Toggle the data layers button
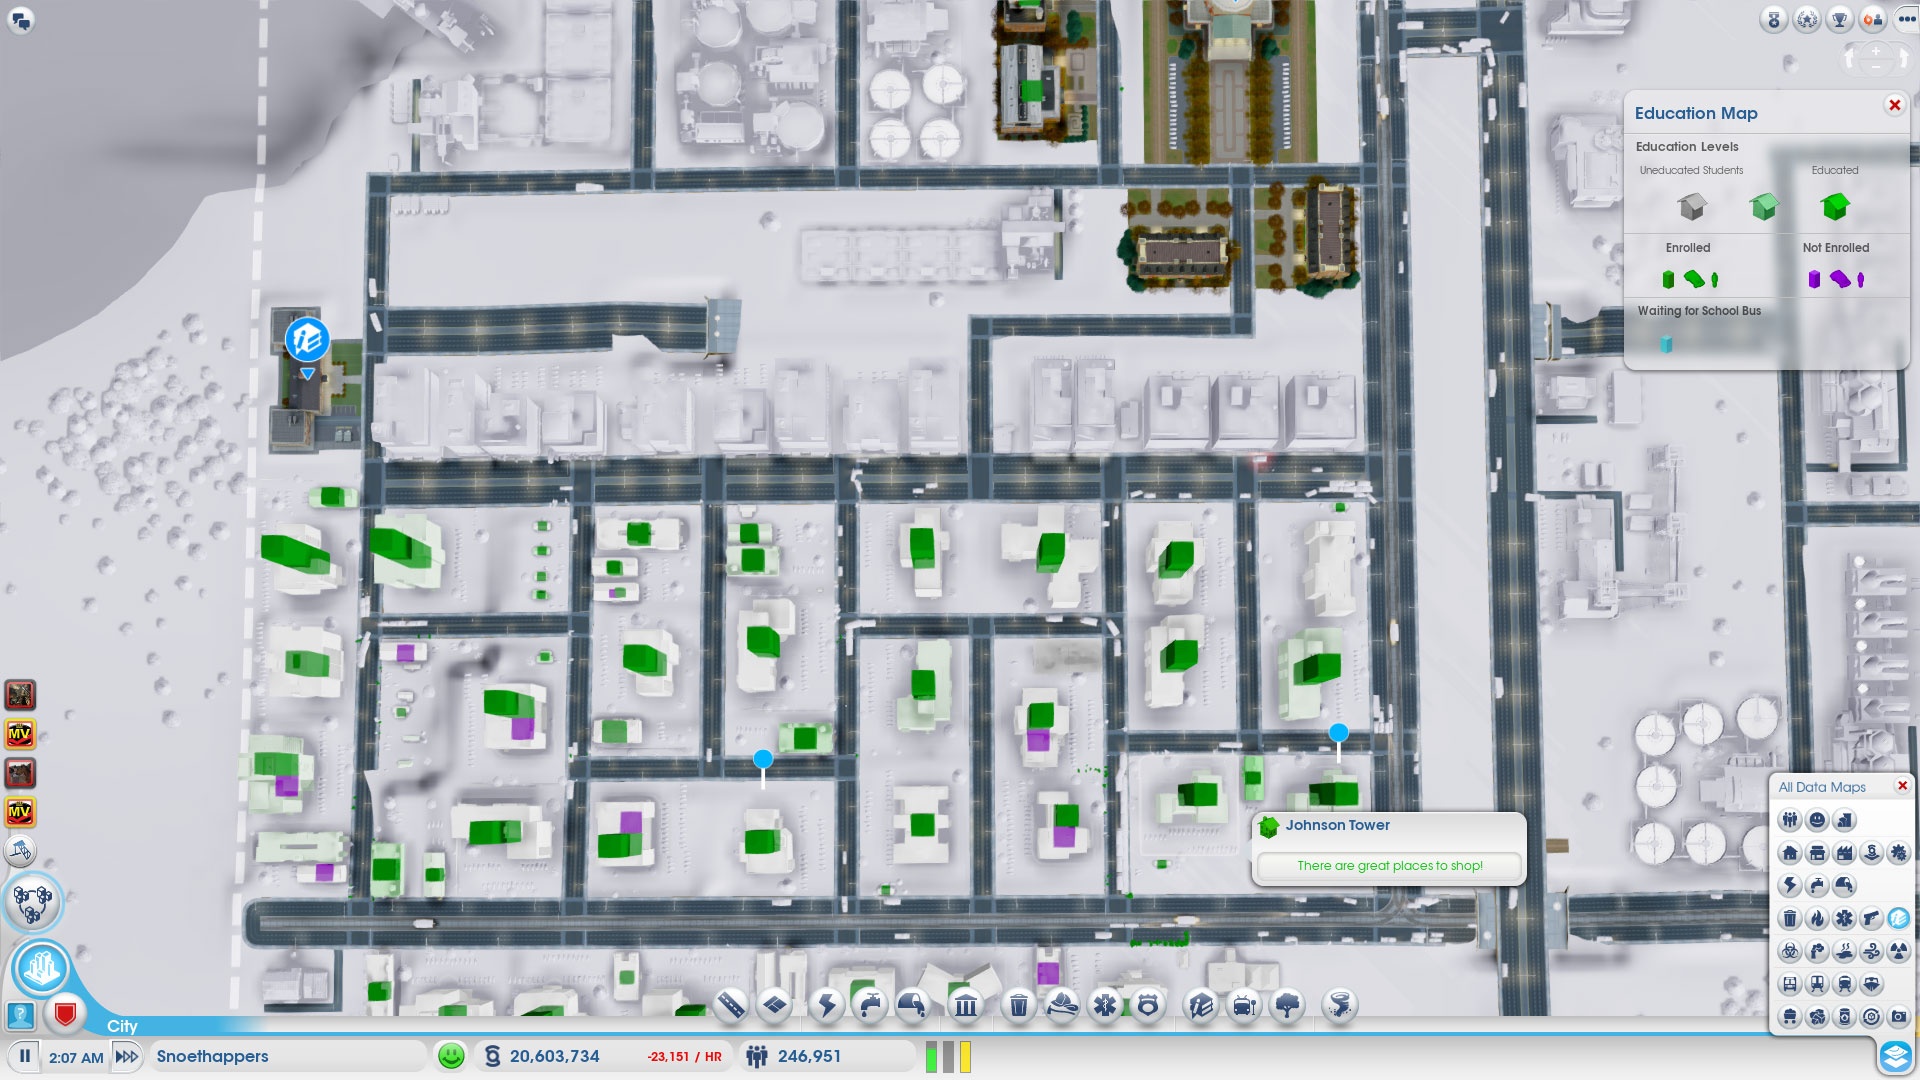The width and height of the screenshot is (1920, 1080). pos(1895,1056)
